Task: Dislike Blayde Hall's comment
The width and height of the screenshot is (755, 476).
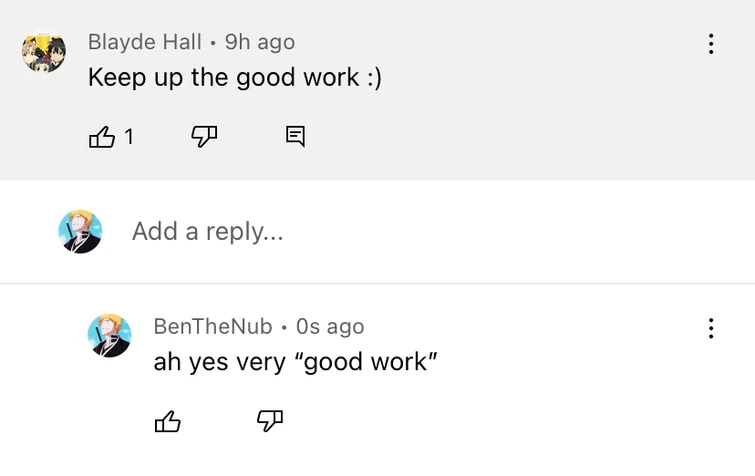Action: pyautogui.click(x=204, y=137)
